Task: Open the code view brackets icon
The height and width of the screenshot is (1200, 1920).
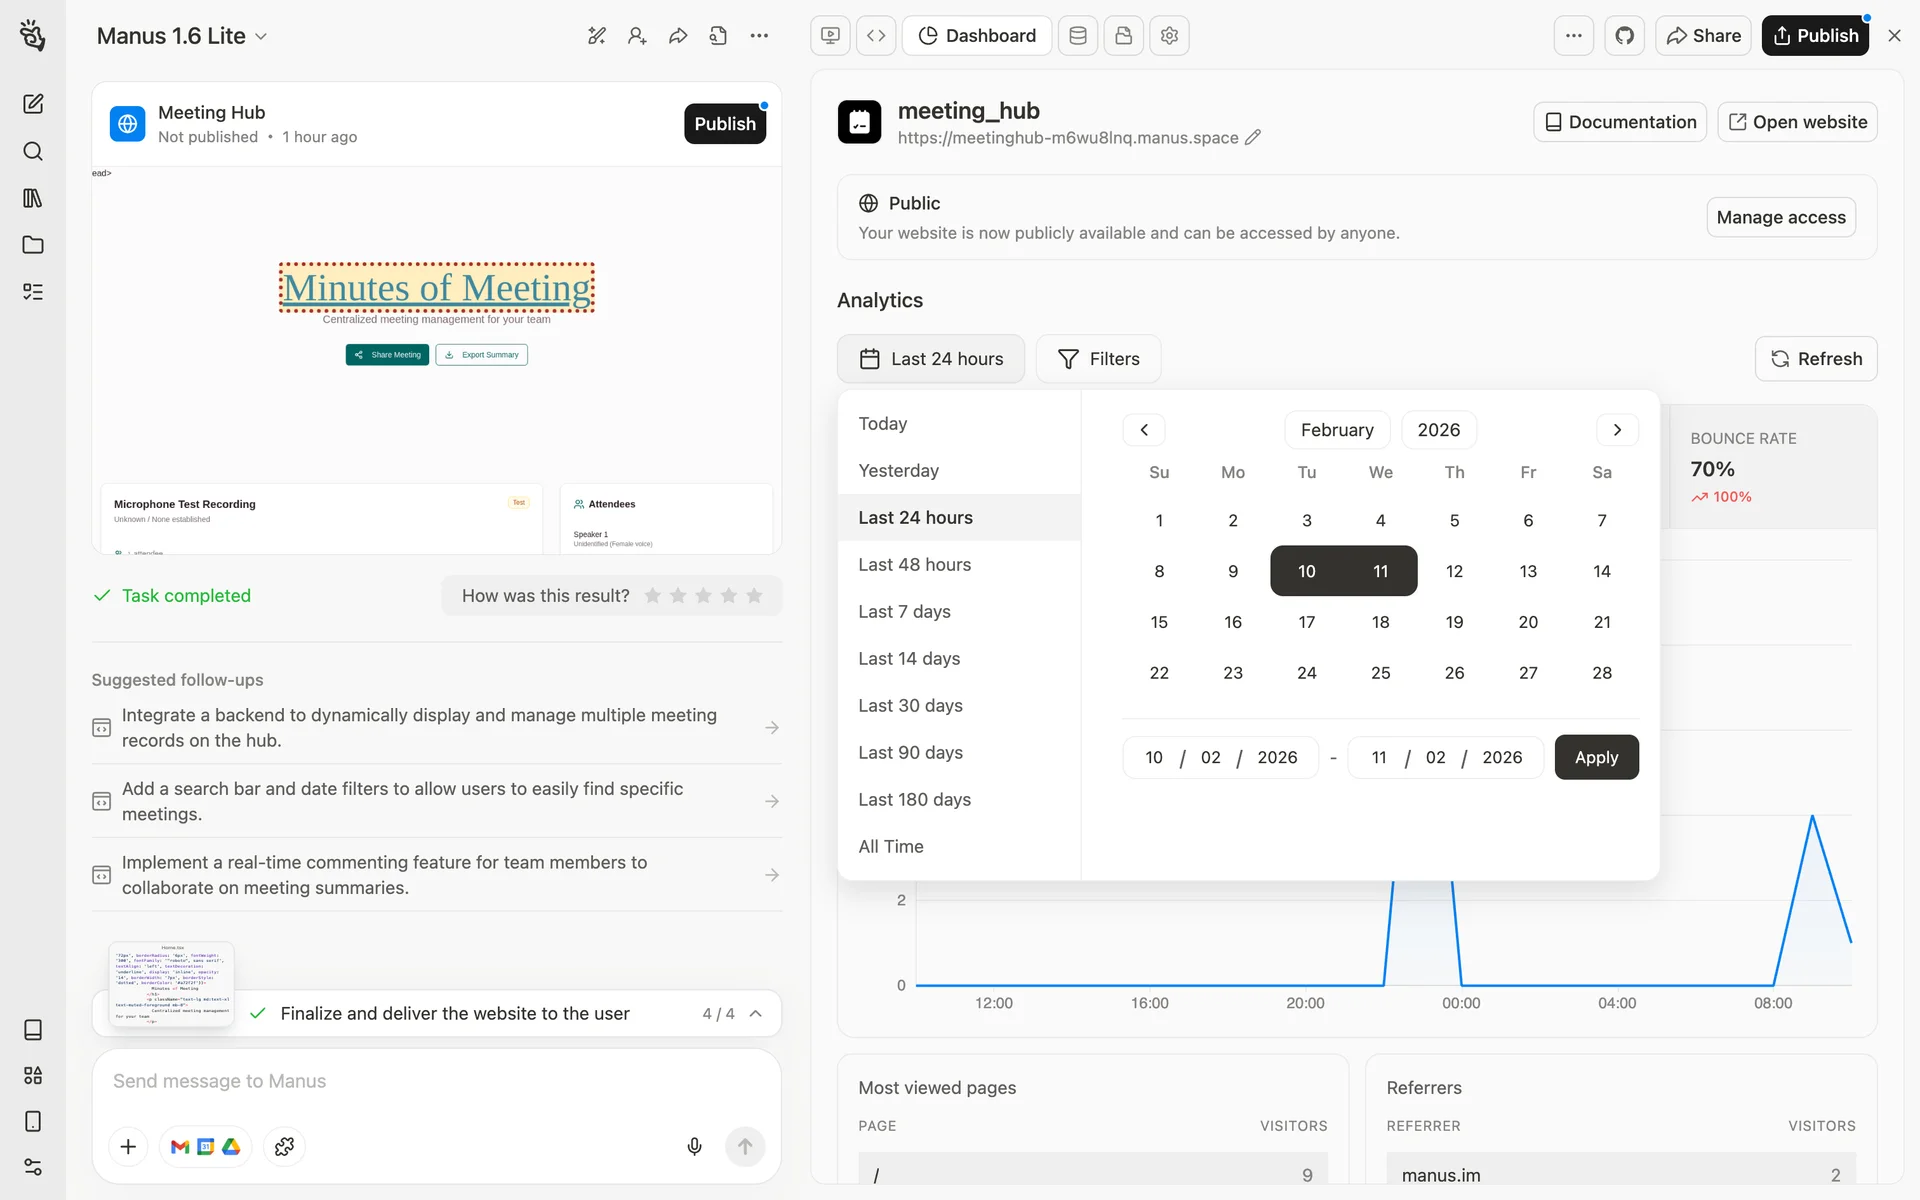Action: click(876, 36)
